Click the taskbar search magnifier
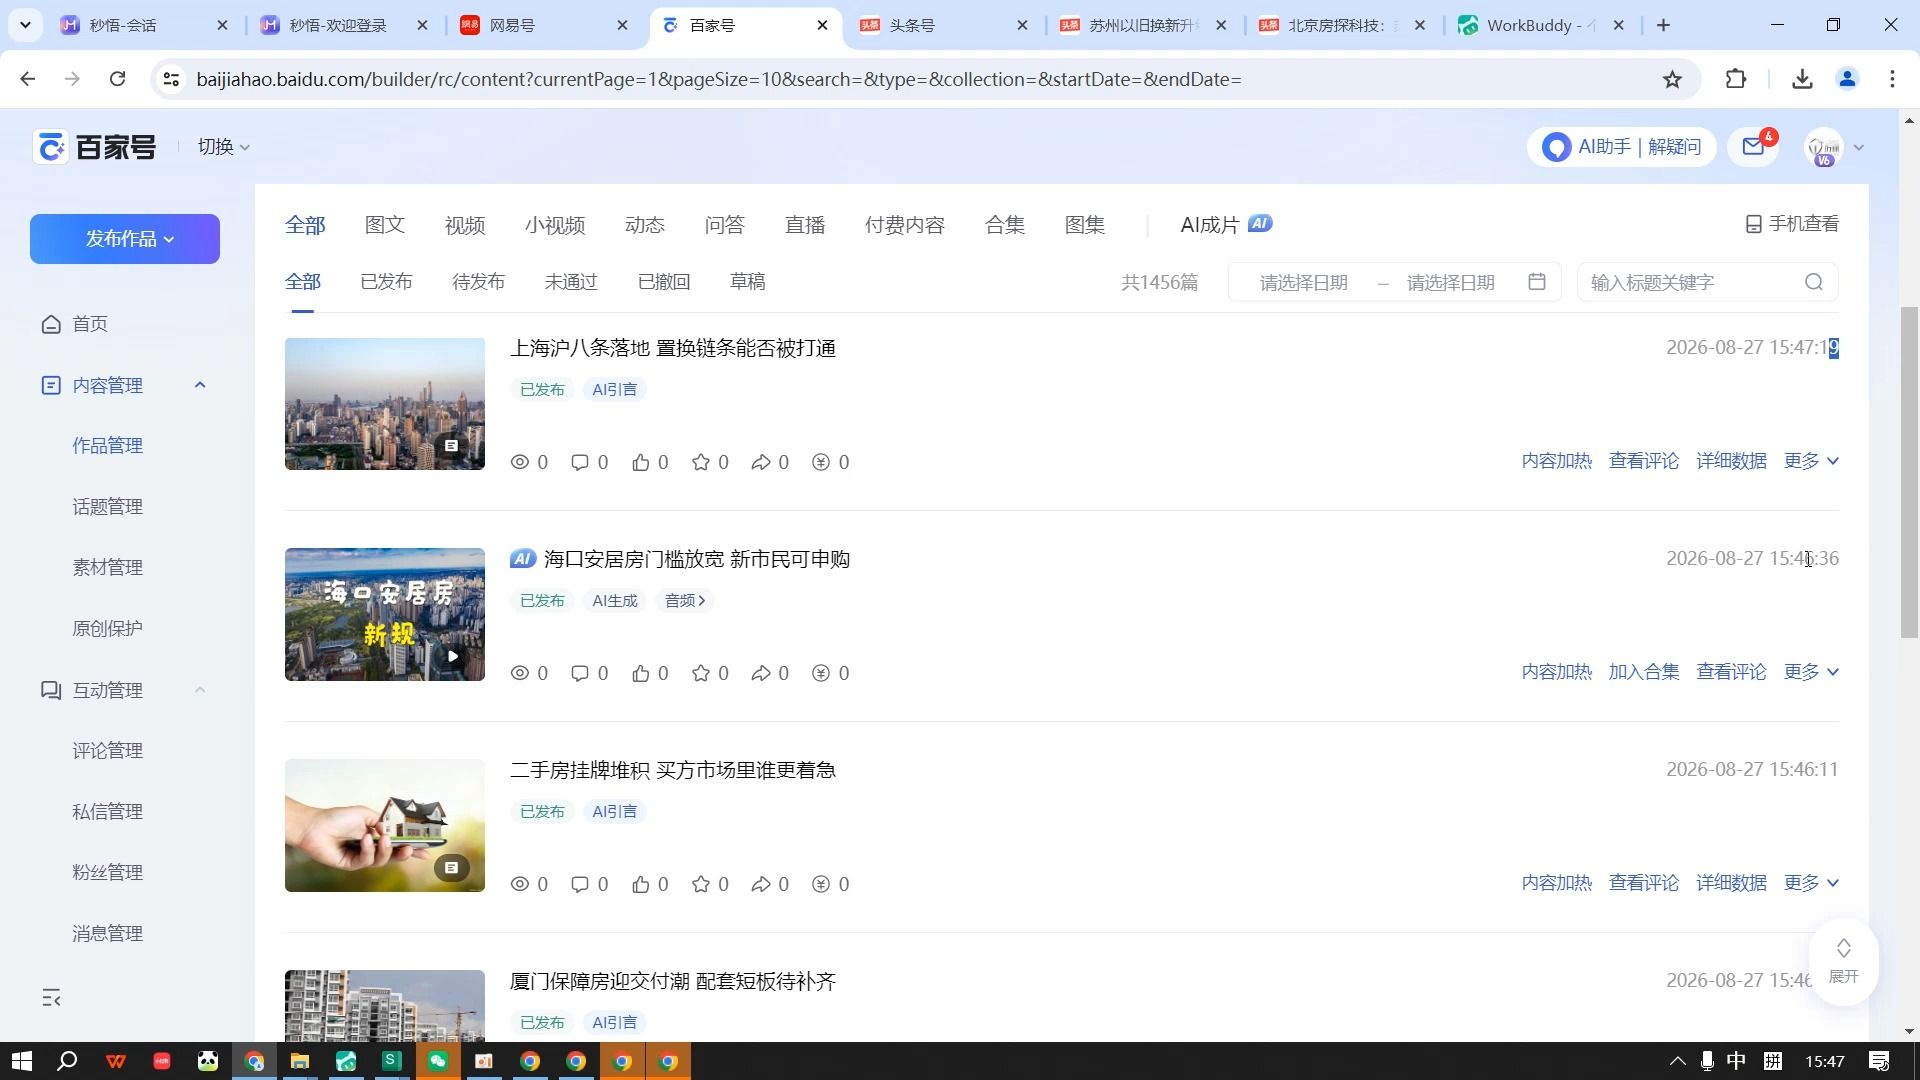 [x=67, y=1061]
